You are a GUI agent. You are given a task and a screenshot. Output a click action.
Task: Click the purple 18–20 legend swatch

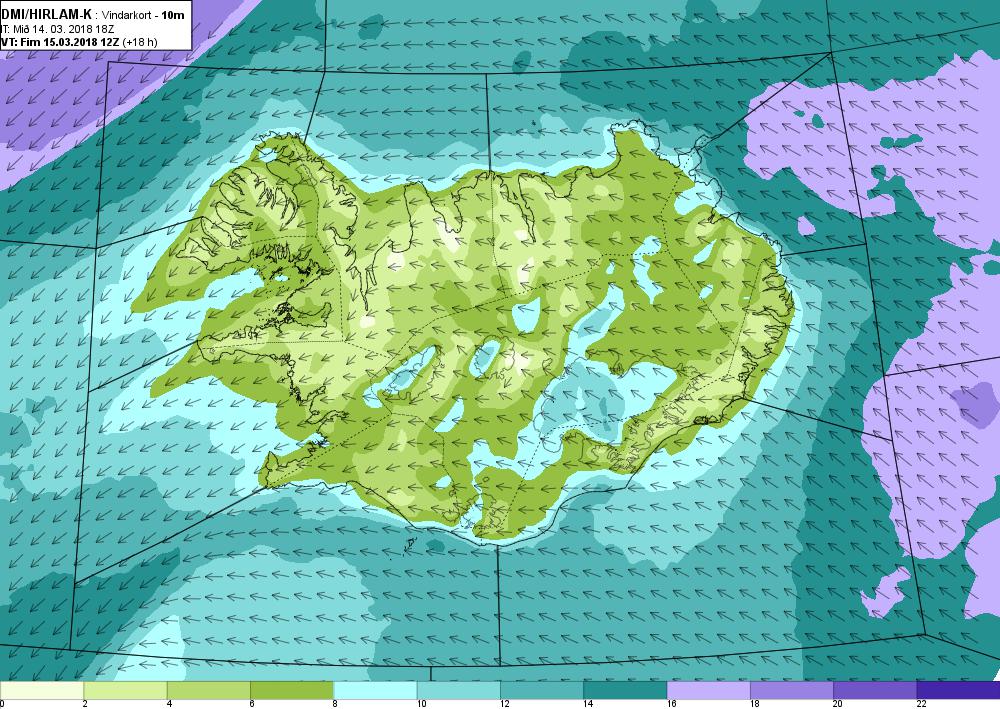coord(791,690)
